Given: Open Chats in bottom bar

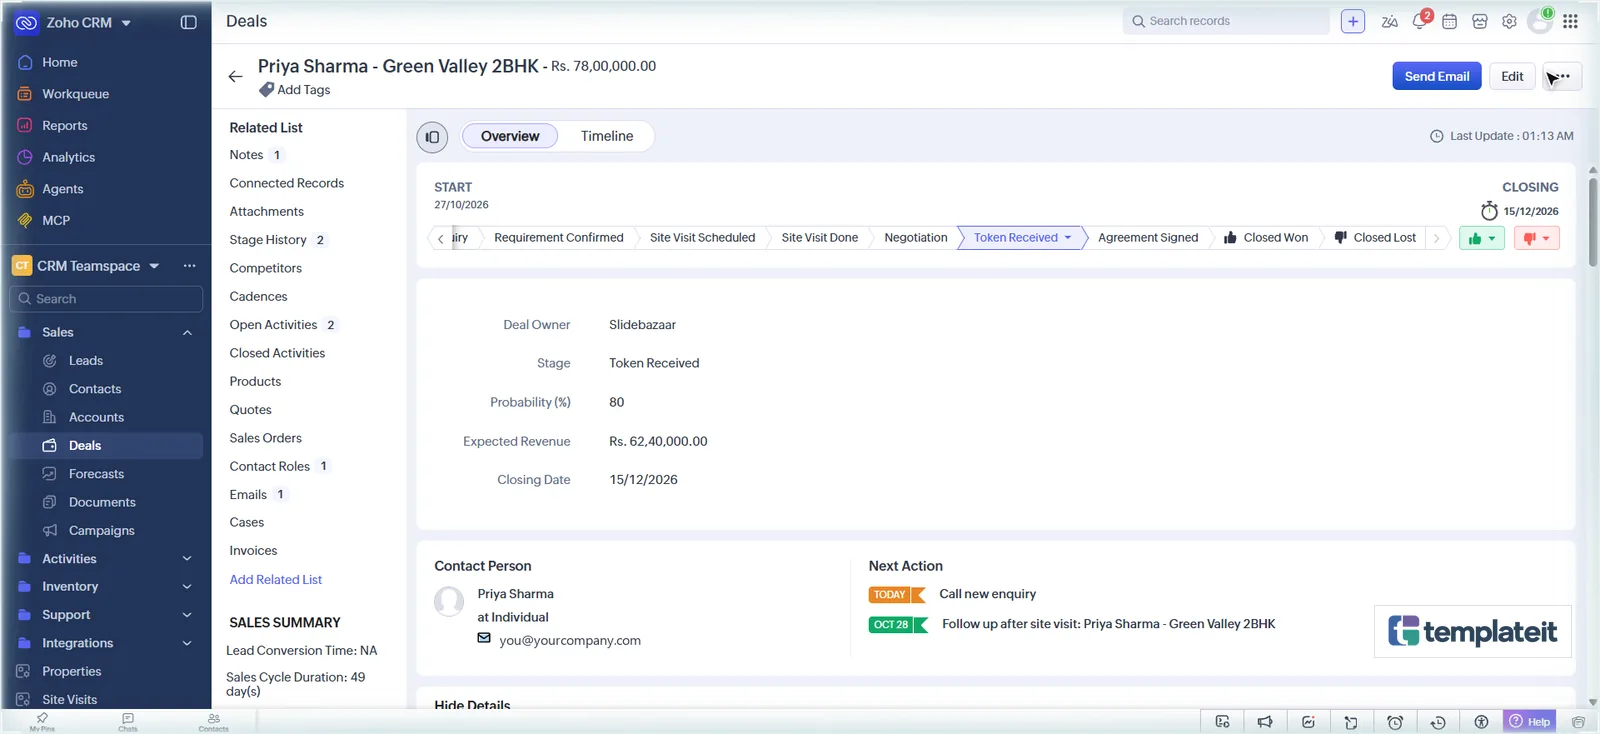Looking at the screenshot, I should (128, 722).
